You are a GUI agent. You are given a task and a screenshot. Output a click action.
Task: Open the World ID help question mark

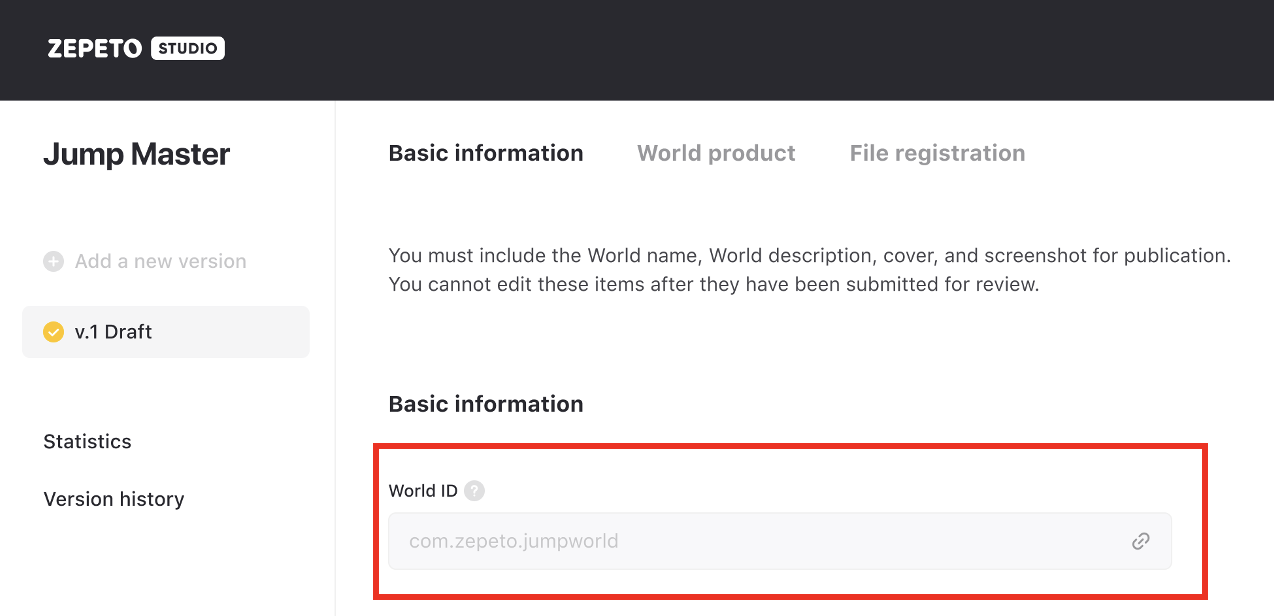pos(475,491)
